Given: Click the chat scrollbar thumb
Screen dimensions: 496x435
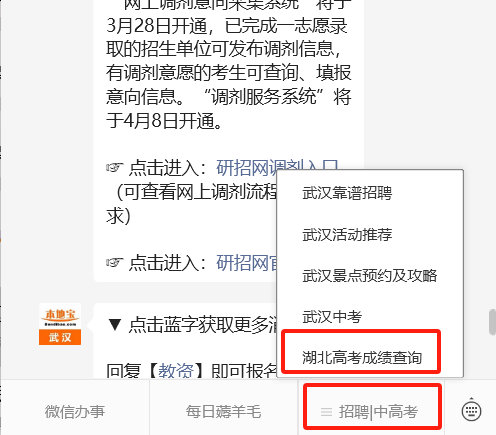Looking at the screenshot, I should [x=492, y=322].
